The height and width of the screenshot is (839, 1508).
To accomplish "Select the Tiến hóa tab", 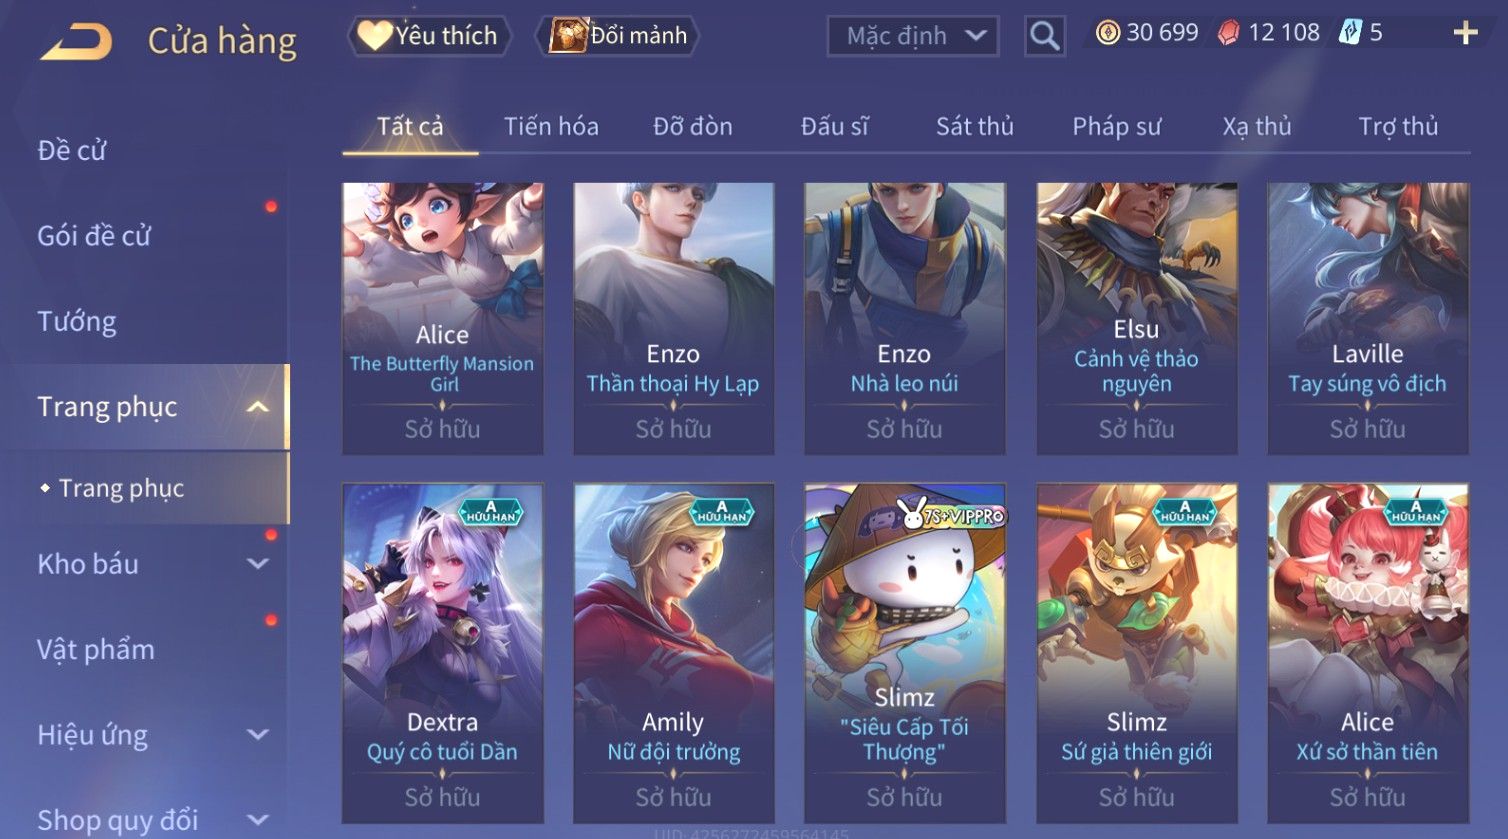I will [551, 126].
